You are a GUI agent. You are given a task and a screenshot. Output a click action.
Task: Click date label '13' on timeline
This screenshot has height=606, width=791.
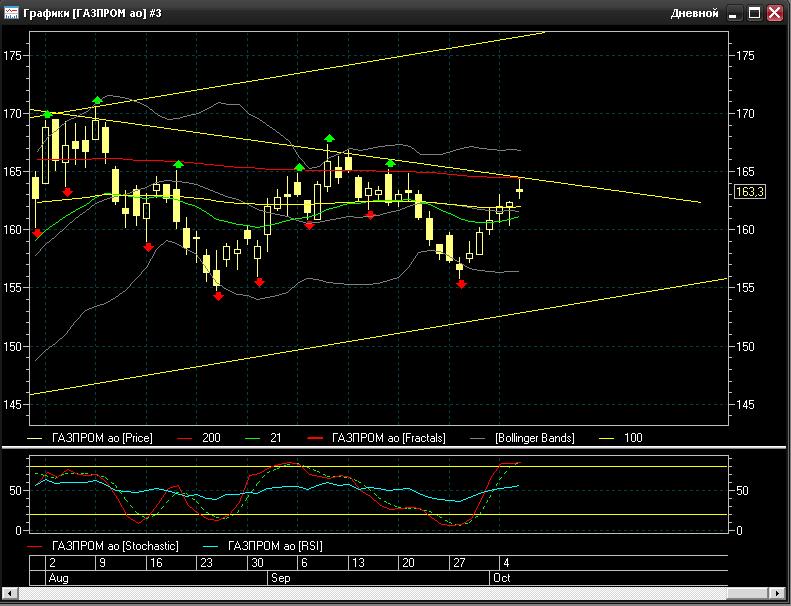click(358, 563)
